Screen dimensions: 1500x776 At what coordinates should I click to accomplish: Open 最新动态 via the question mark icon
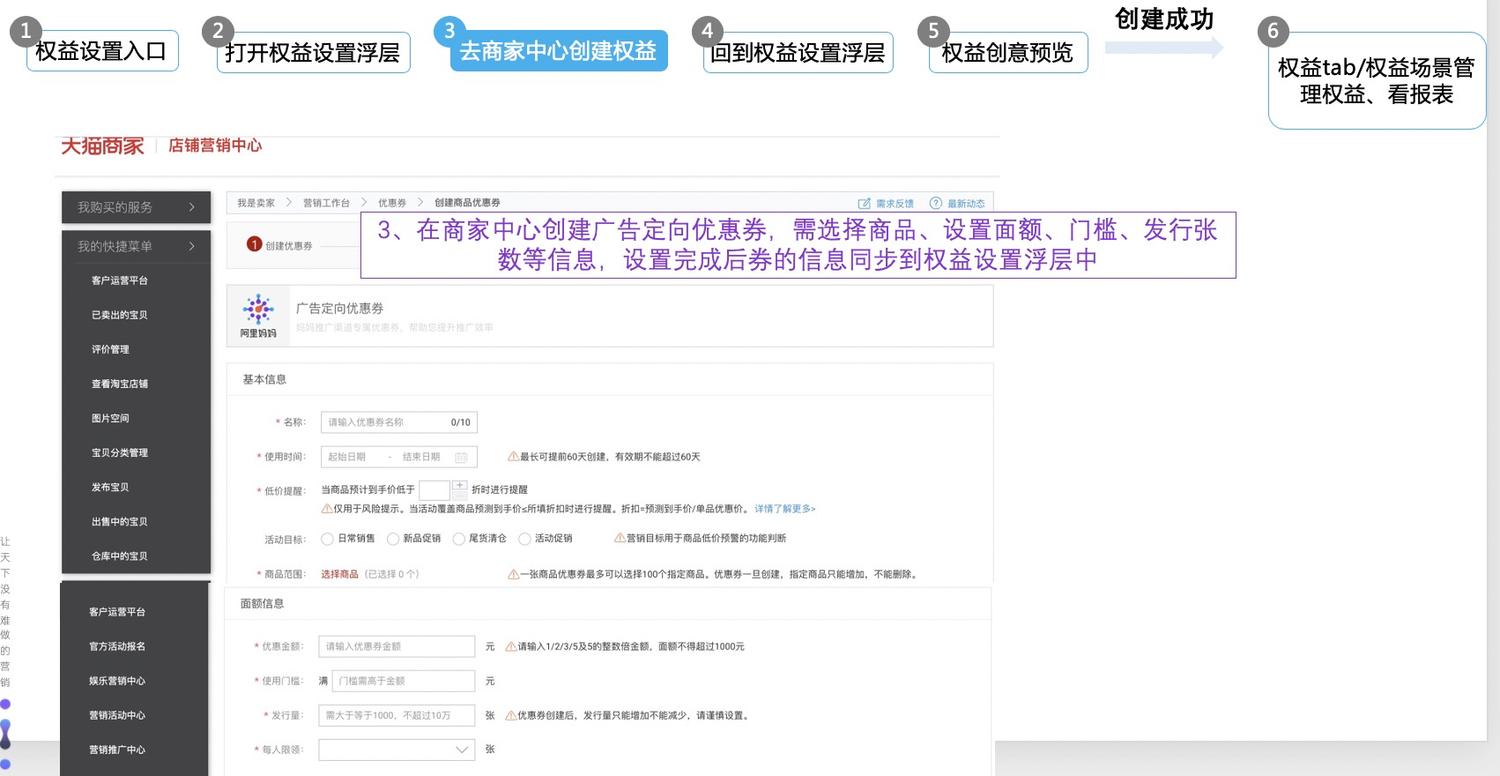[934, 202]
